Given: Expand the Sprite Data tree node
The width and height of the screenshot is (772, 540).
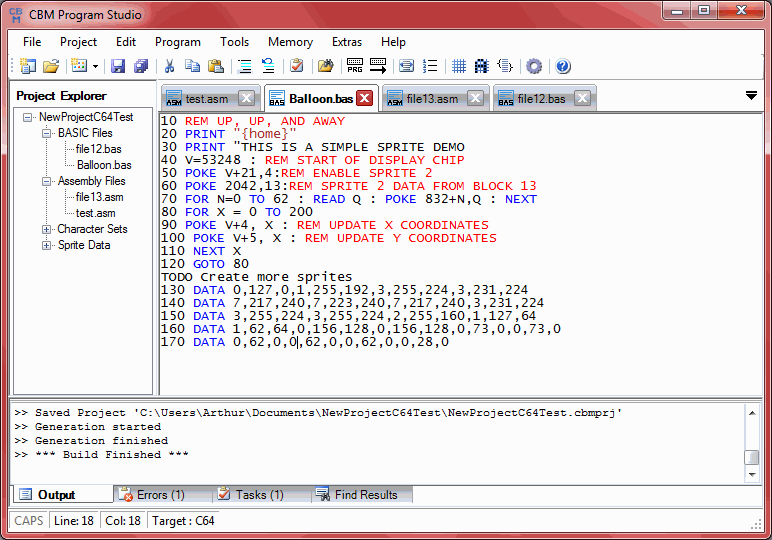Looking at the screenshot, I should 47,245.
